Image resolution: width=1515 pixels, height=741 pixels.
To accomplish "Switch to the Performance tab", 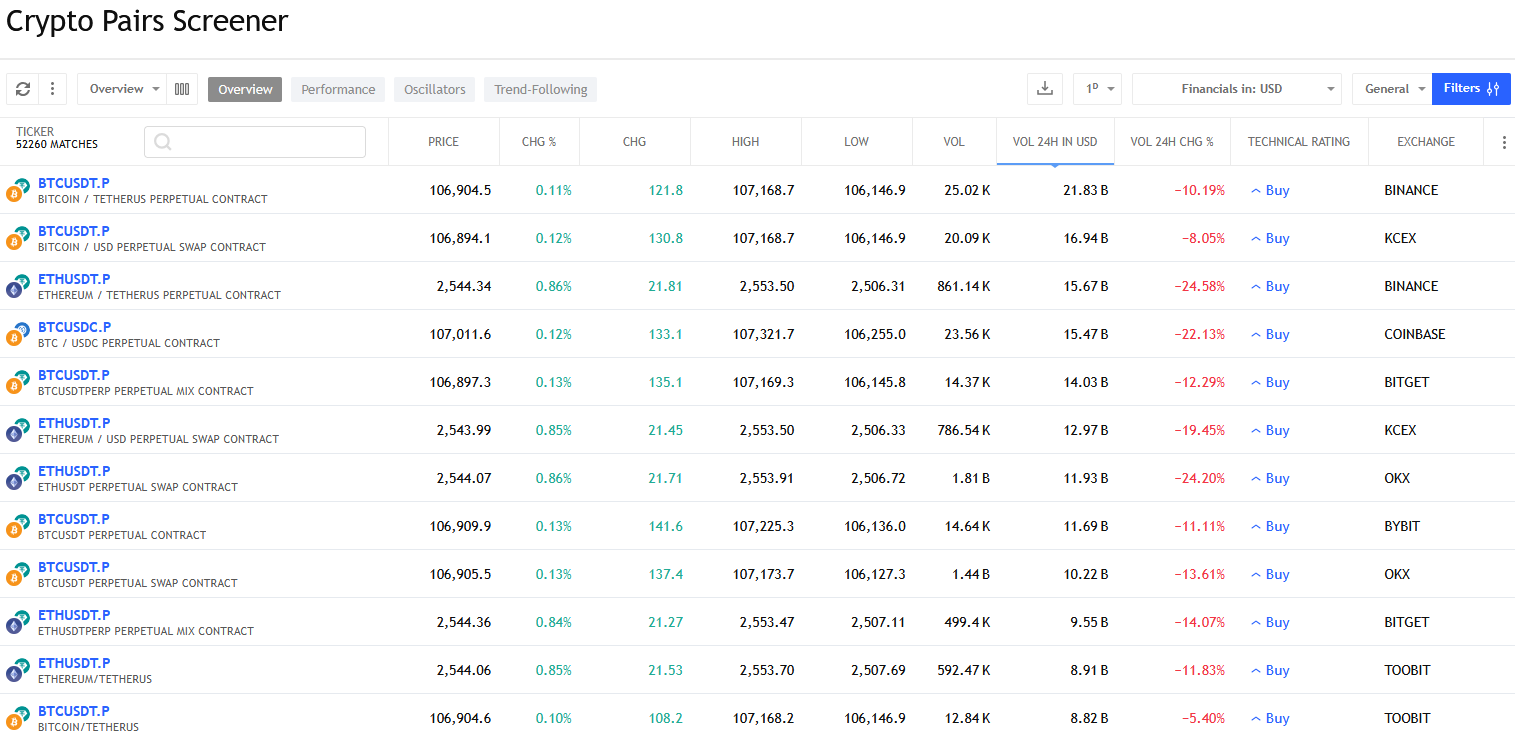I will 338,89.
